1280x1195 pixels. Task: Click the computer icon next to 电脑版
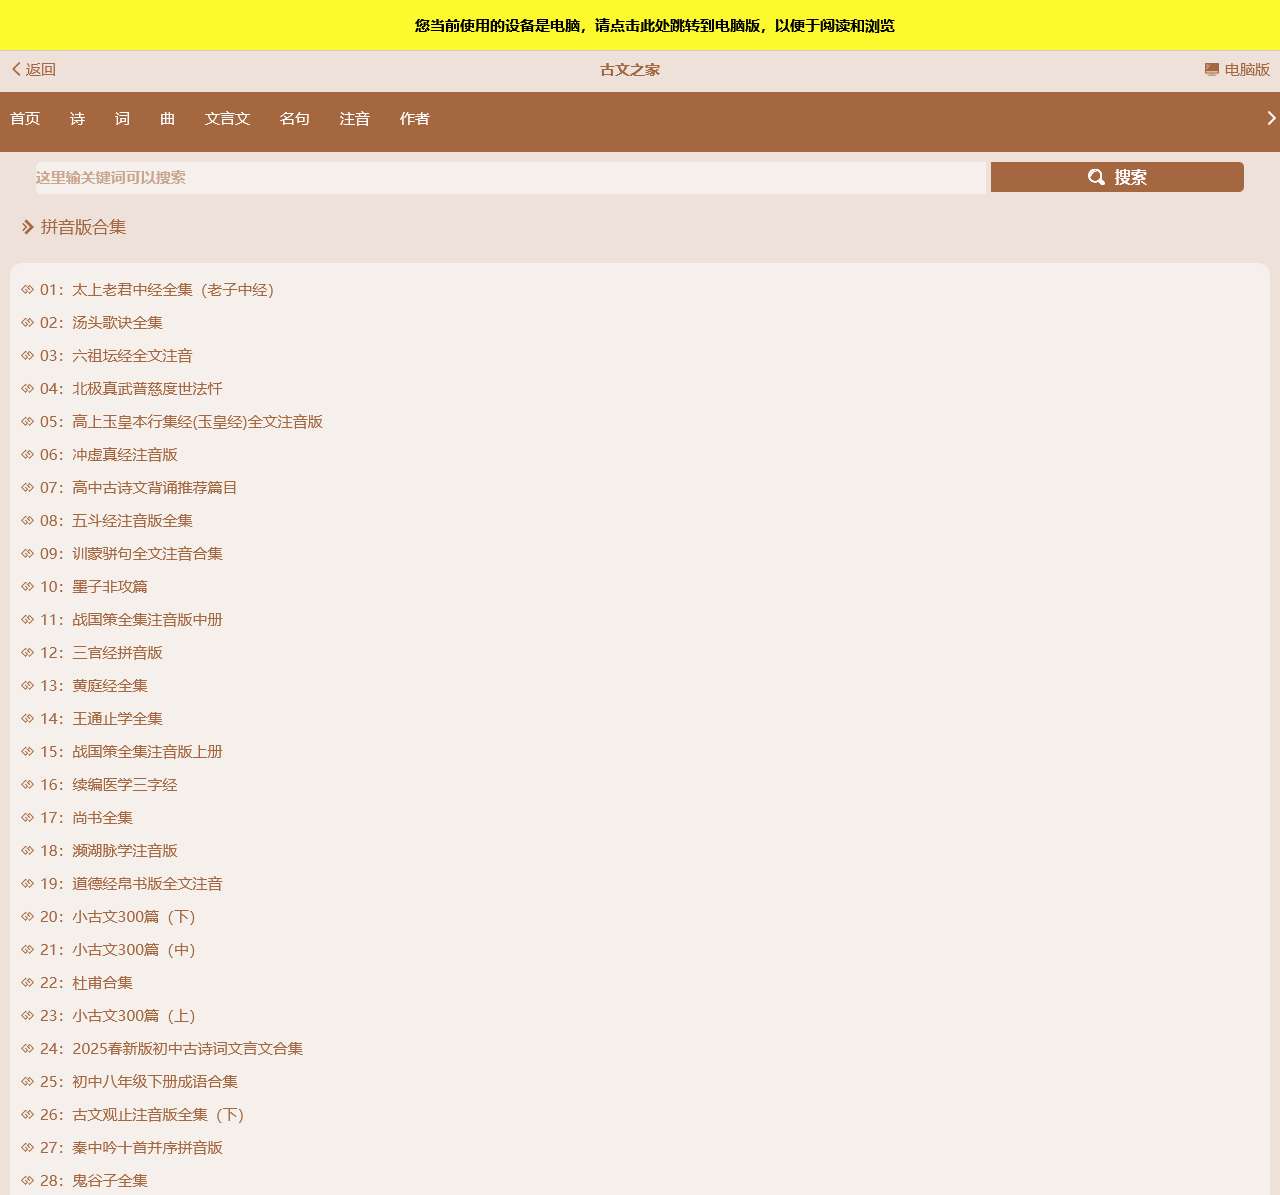point(1208,69)
